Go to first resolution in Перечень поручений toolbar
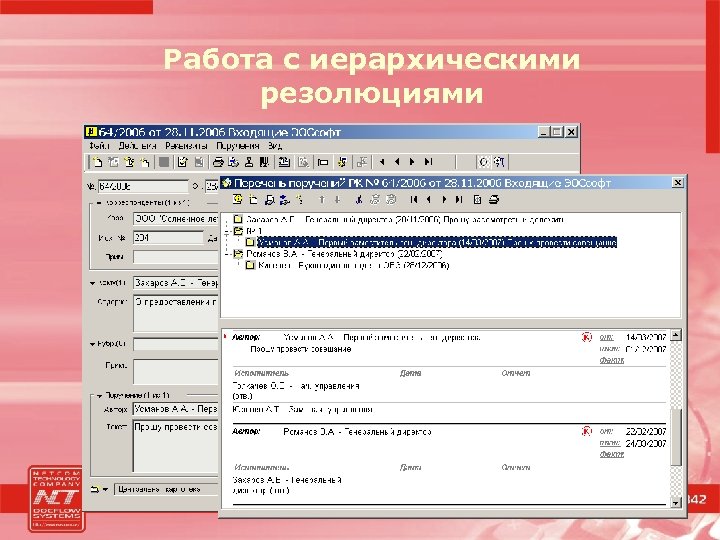Screen dimensions: 720x540 tap(414, 199)
